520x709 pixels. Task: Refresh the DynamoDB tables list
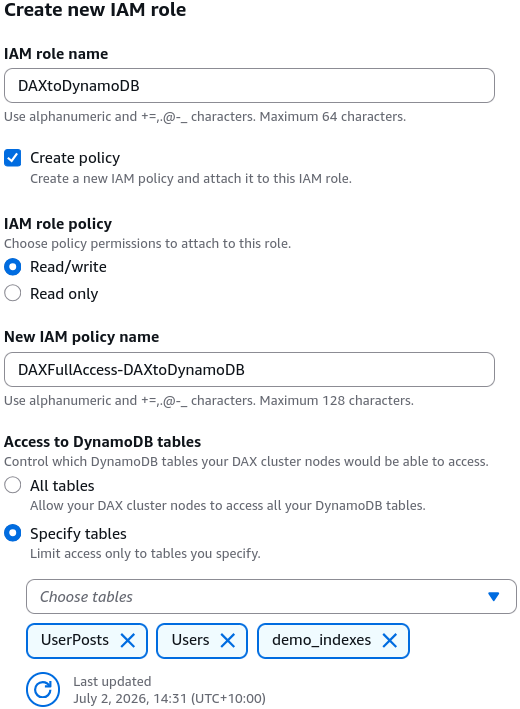tap(43, 690)
